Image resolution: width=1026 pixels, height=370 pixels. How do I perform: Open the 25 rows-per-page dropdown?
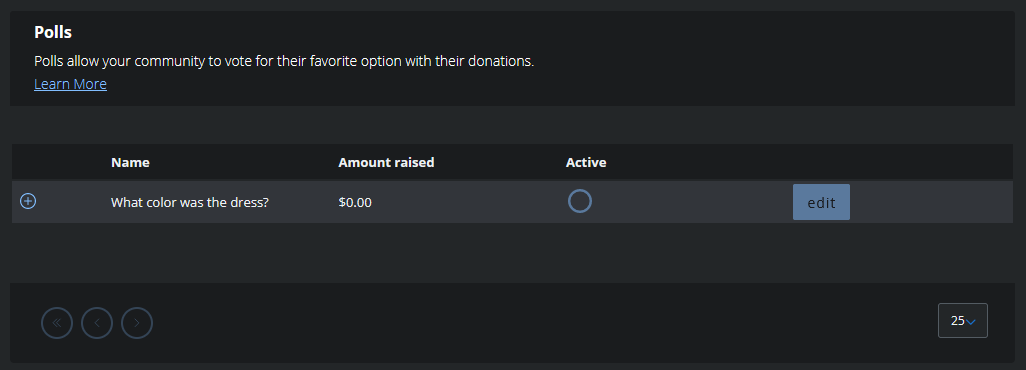point(963,320)
